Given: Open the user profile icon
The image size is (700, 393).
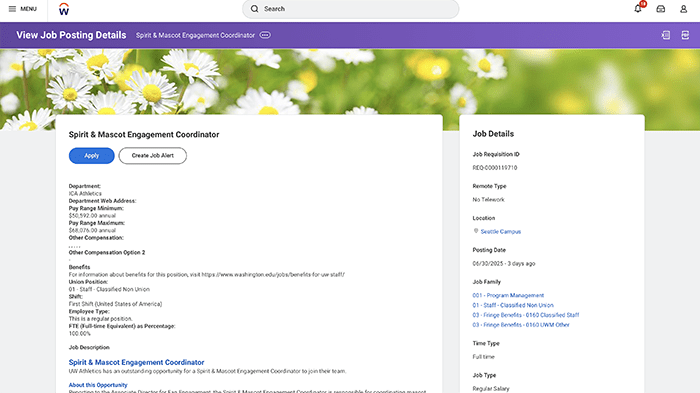Looking at the screenshot, I should click(683, 9).
